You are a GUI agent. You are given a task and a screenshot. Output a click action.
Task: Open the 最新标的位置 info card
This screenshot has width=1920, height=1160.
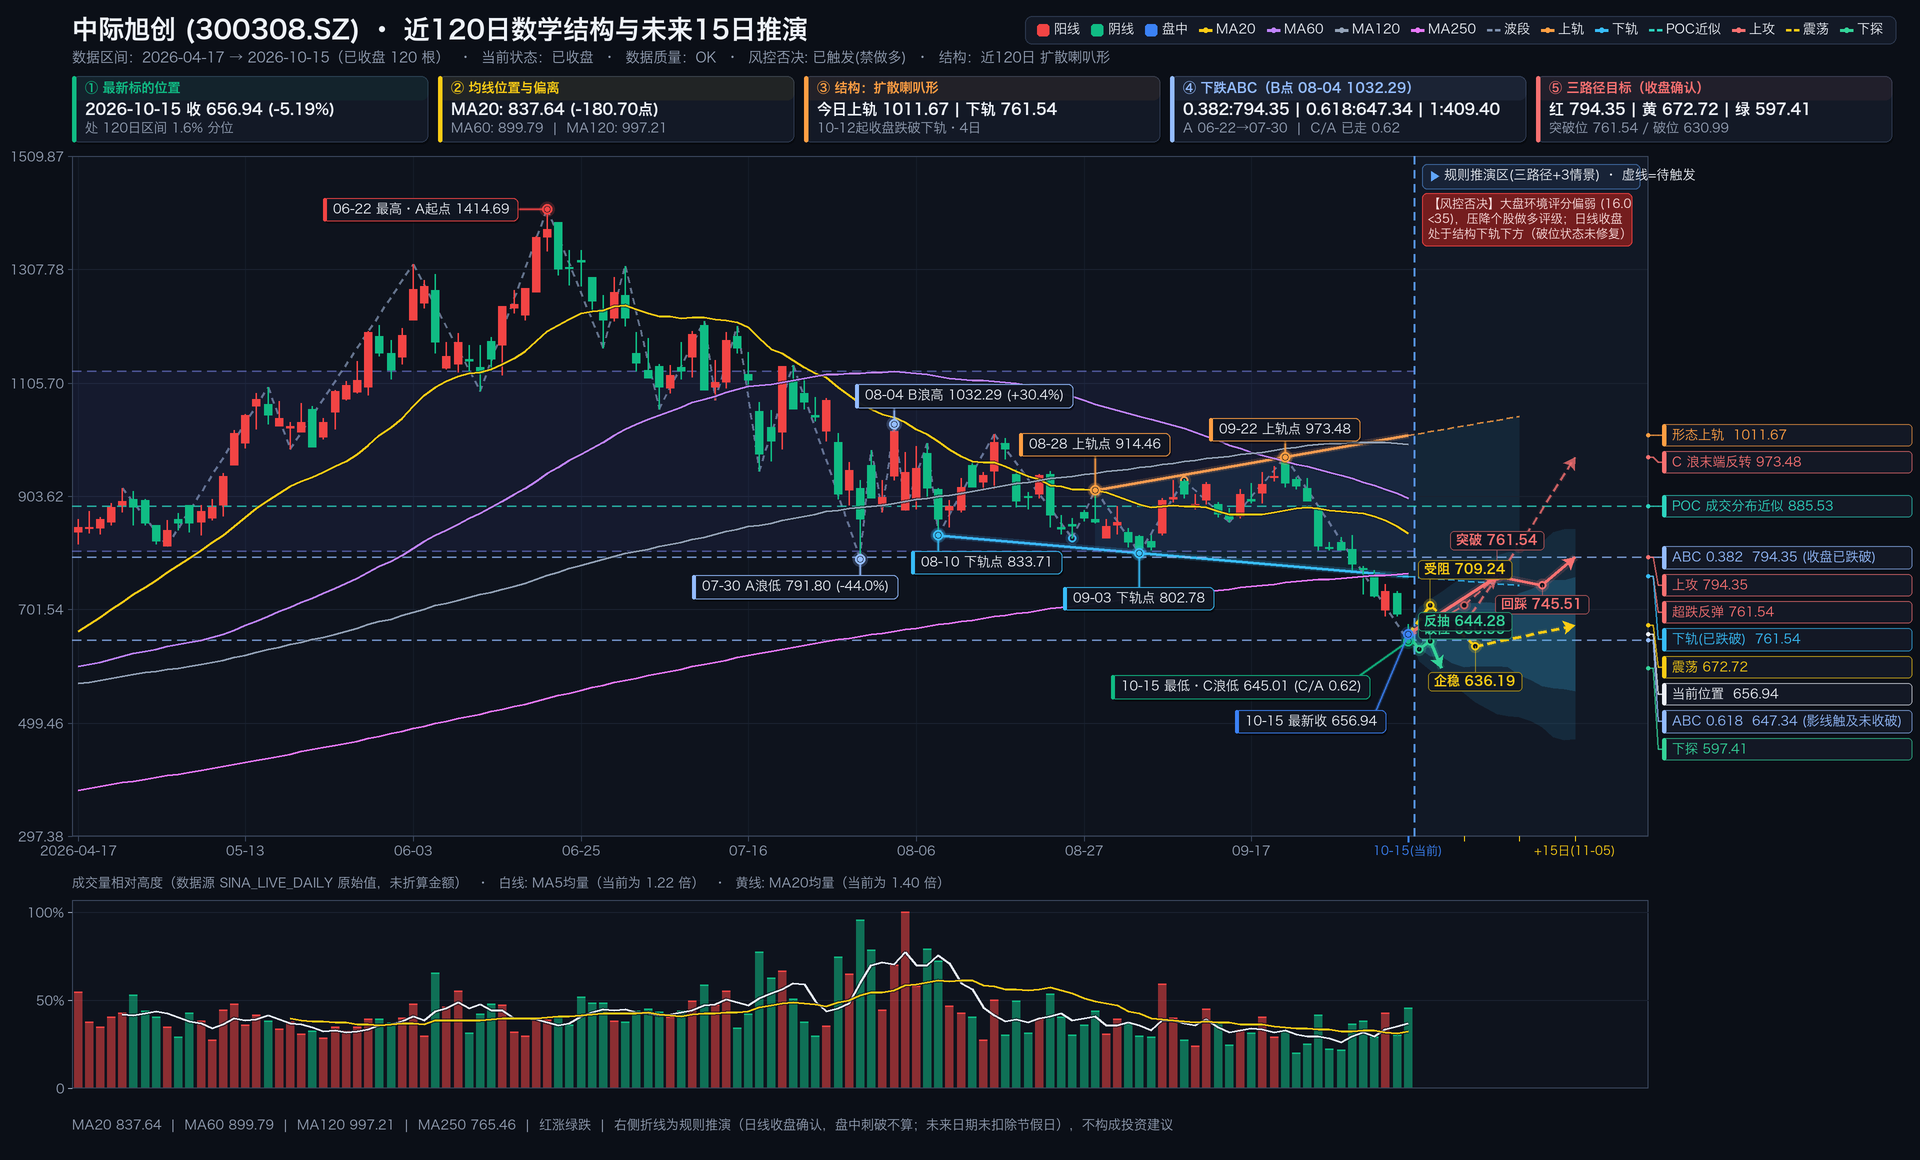click(250, 109)
